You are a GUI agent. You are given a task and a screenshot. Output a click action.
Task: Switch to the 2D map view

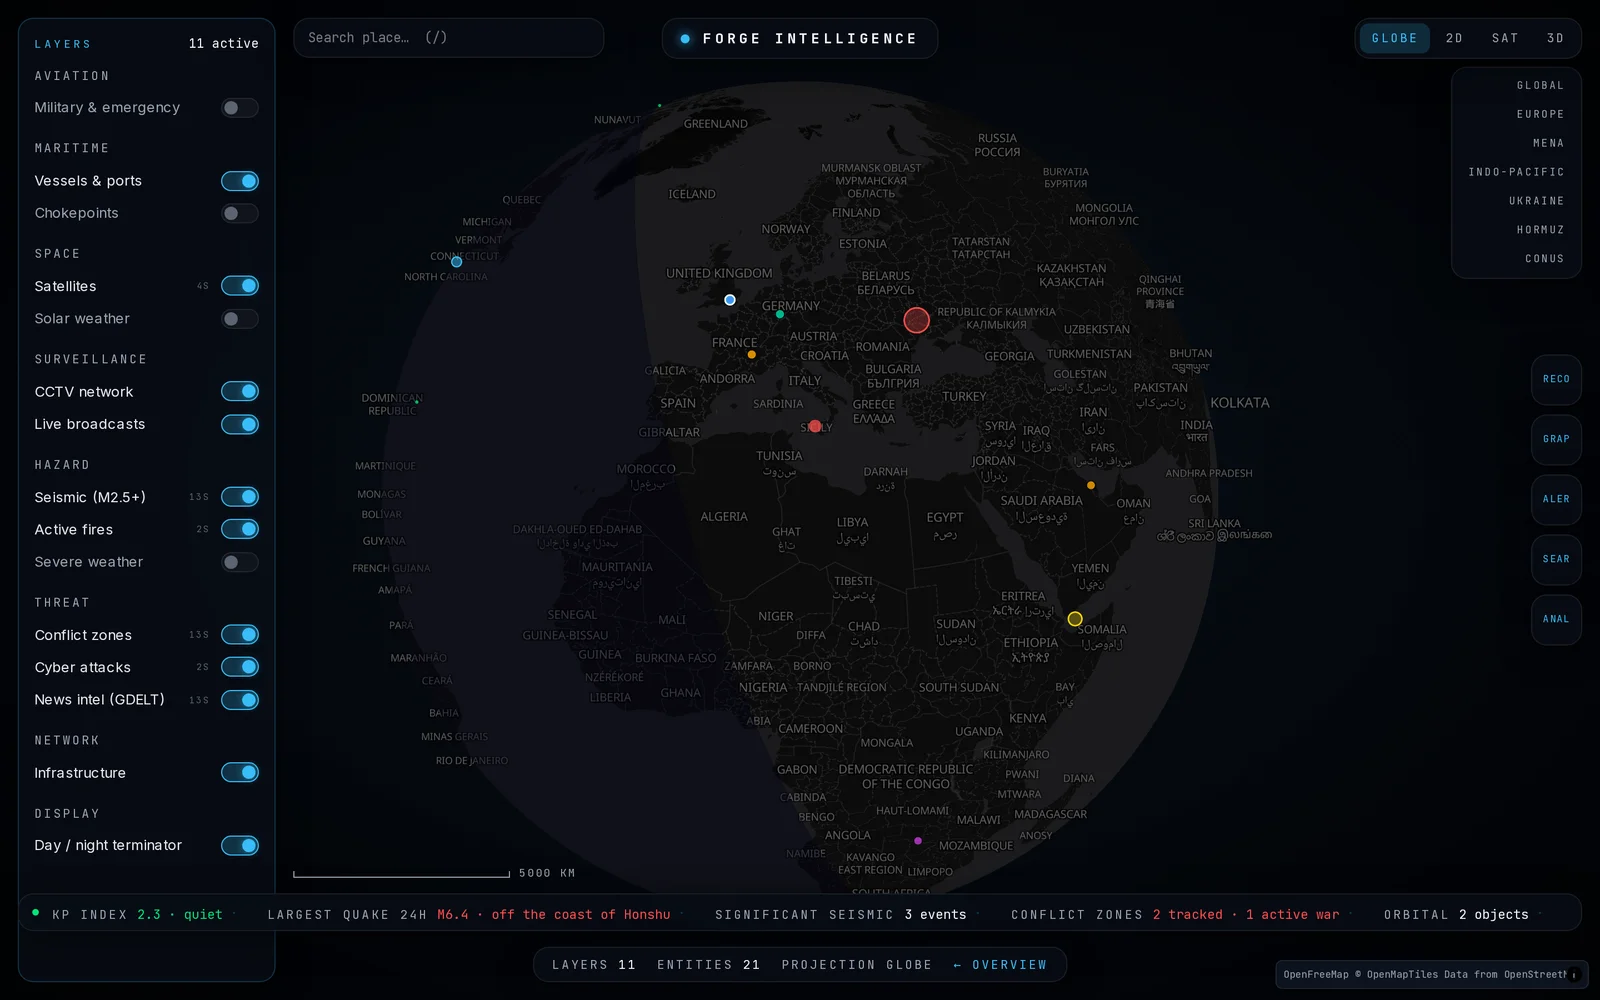point(1454,38)
